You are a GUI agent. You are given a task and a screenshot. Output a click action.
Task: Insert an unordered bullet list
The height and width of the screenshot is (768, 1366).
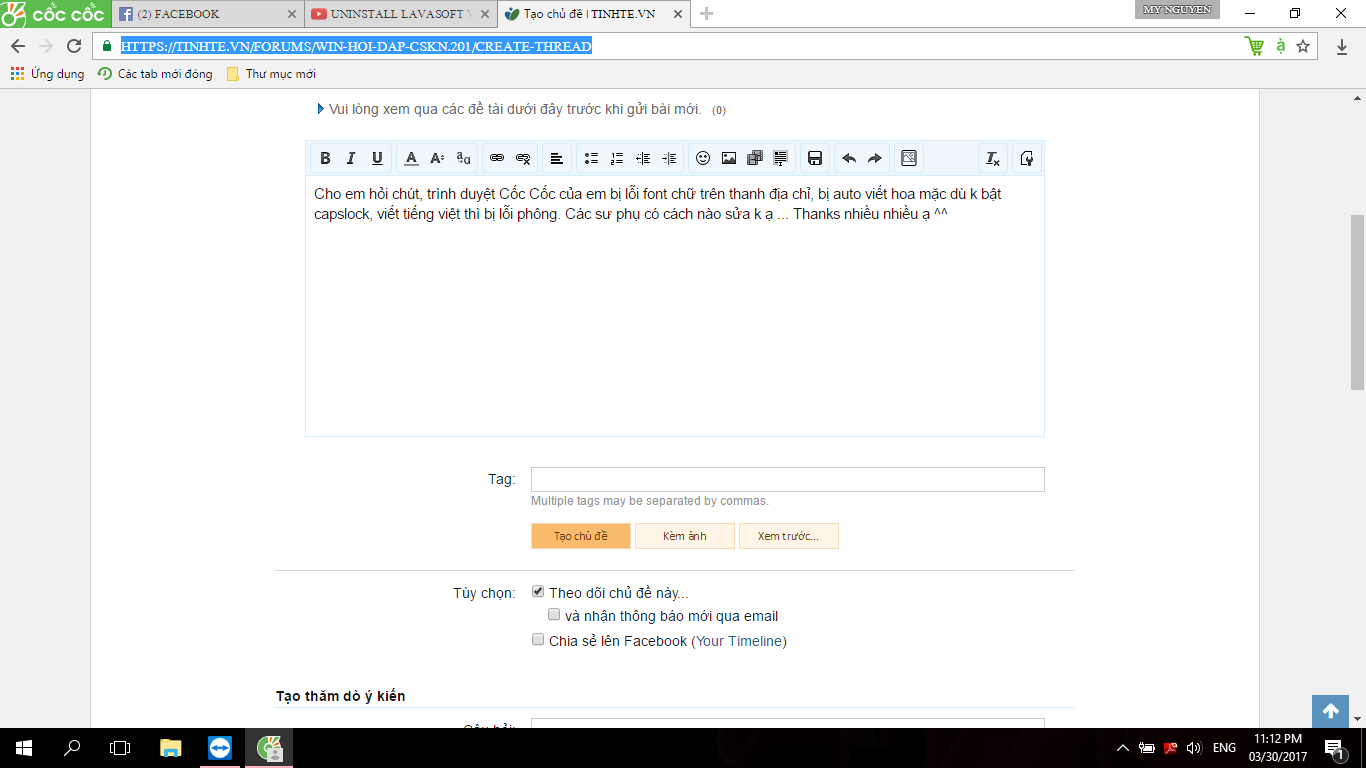[591, 158]
